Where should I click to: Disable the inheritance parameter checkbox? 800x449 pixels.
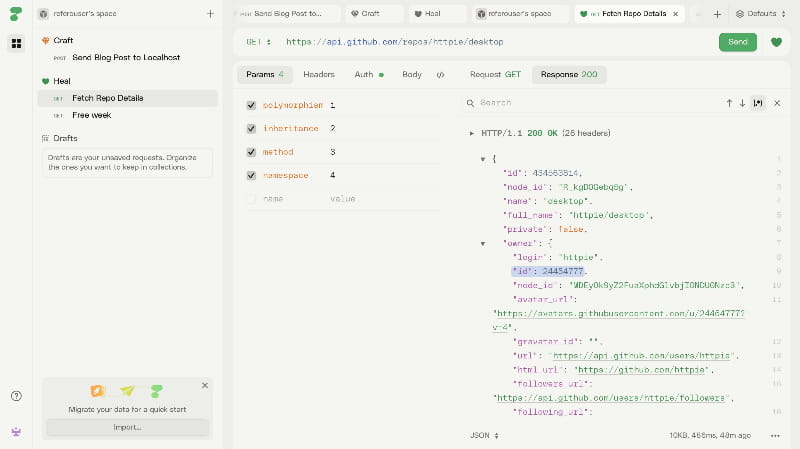pyautogui.click(x=251, y=129)
